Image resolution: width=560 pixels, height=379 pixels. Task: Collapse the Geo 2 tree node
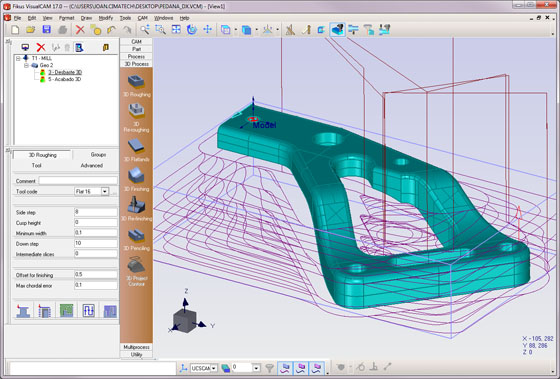[x=26, y=65]
